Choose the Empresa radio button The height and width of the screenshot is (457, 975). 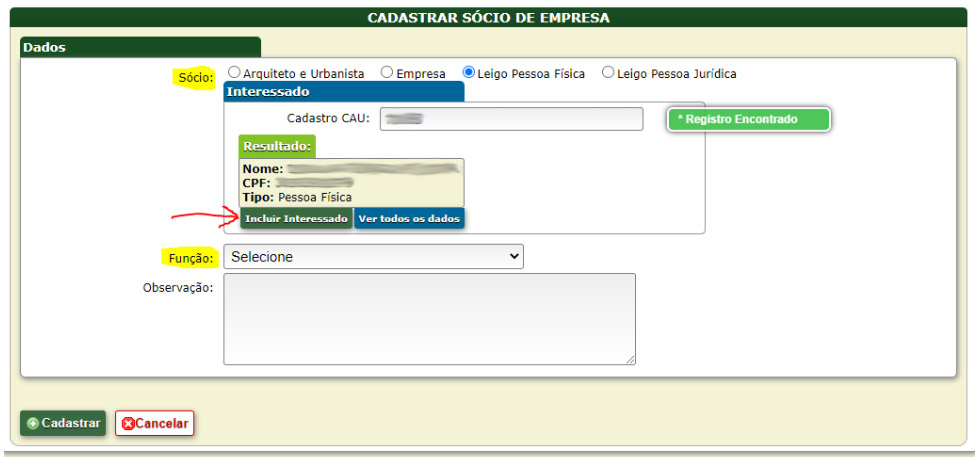coord(387,73)
